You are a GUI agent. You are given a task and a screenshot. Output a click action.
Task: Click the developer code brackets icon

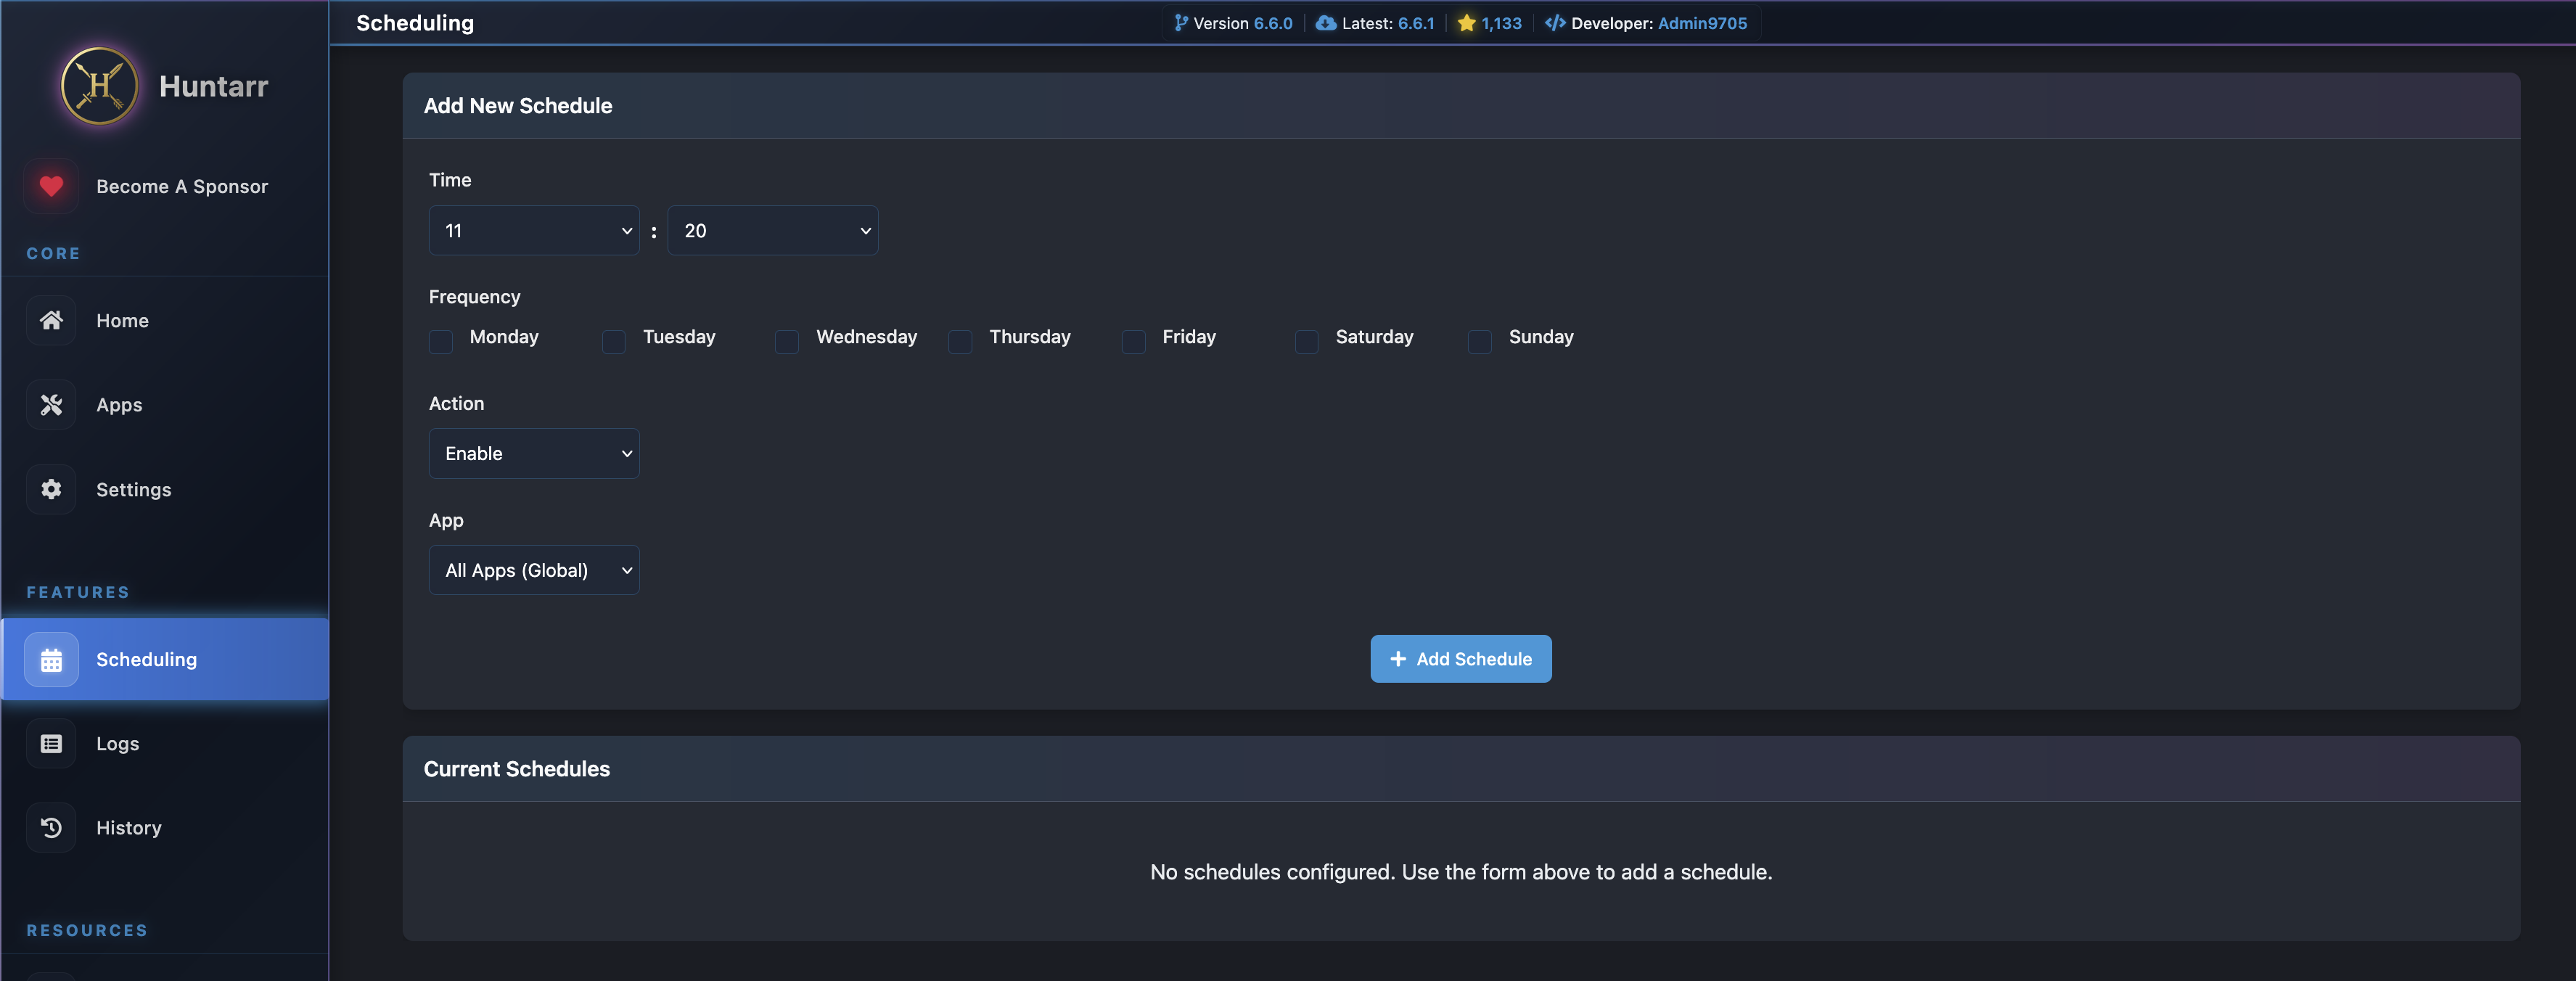tap(1555, 23)
